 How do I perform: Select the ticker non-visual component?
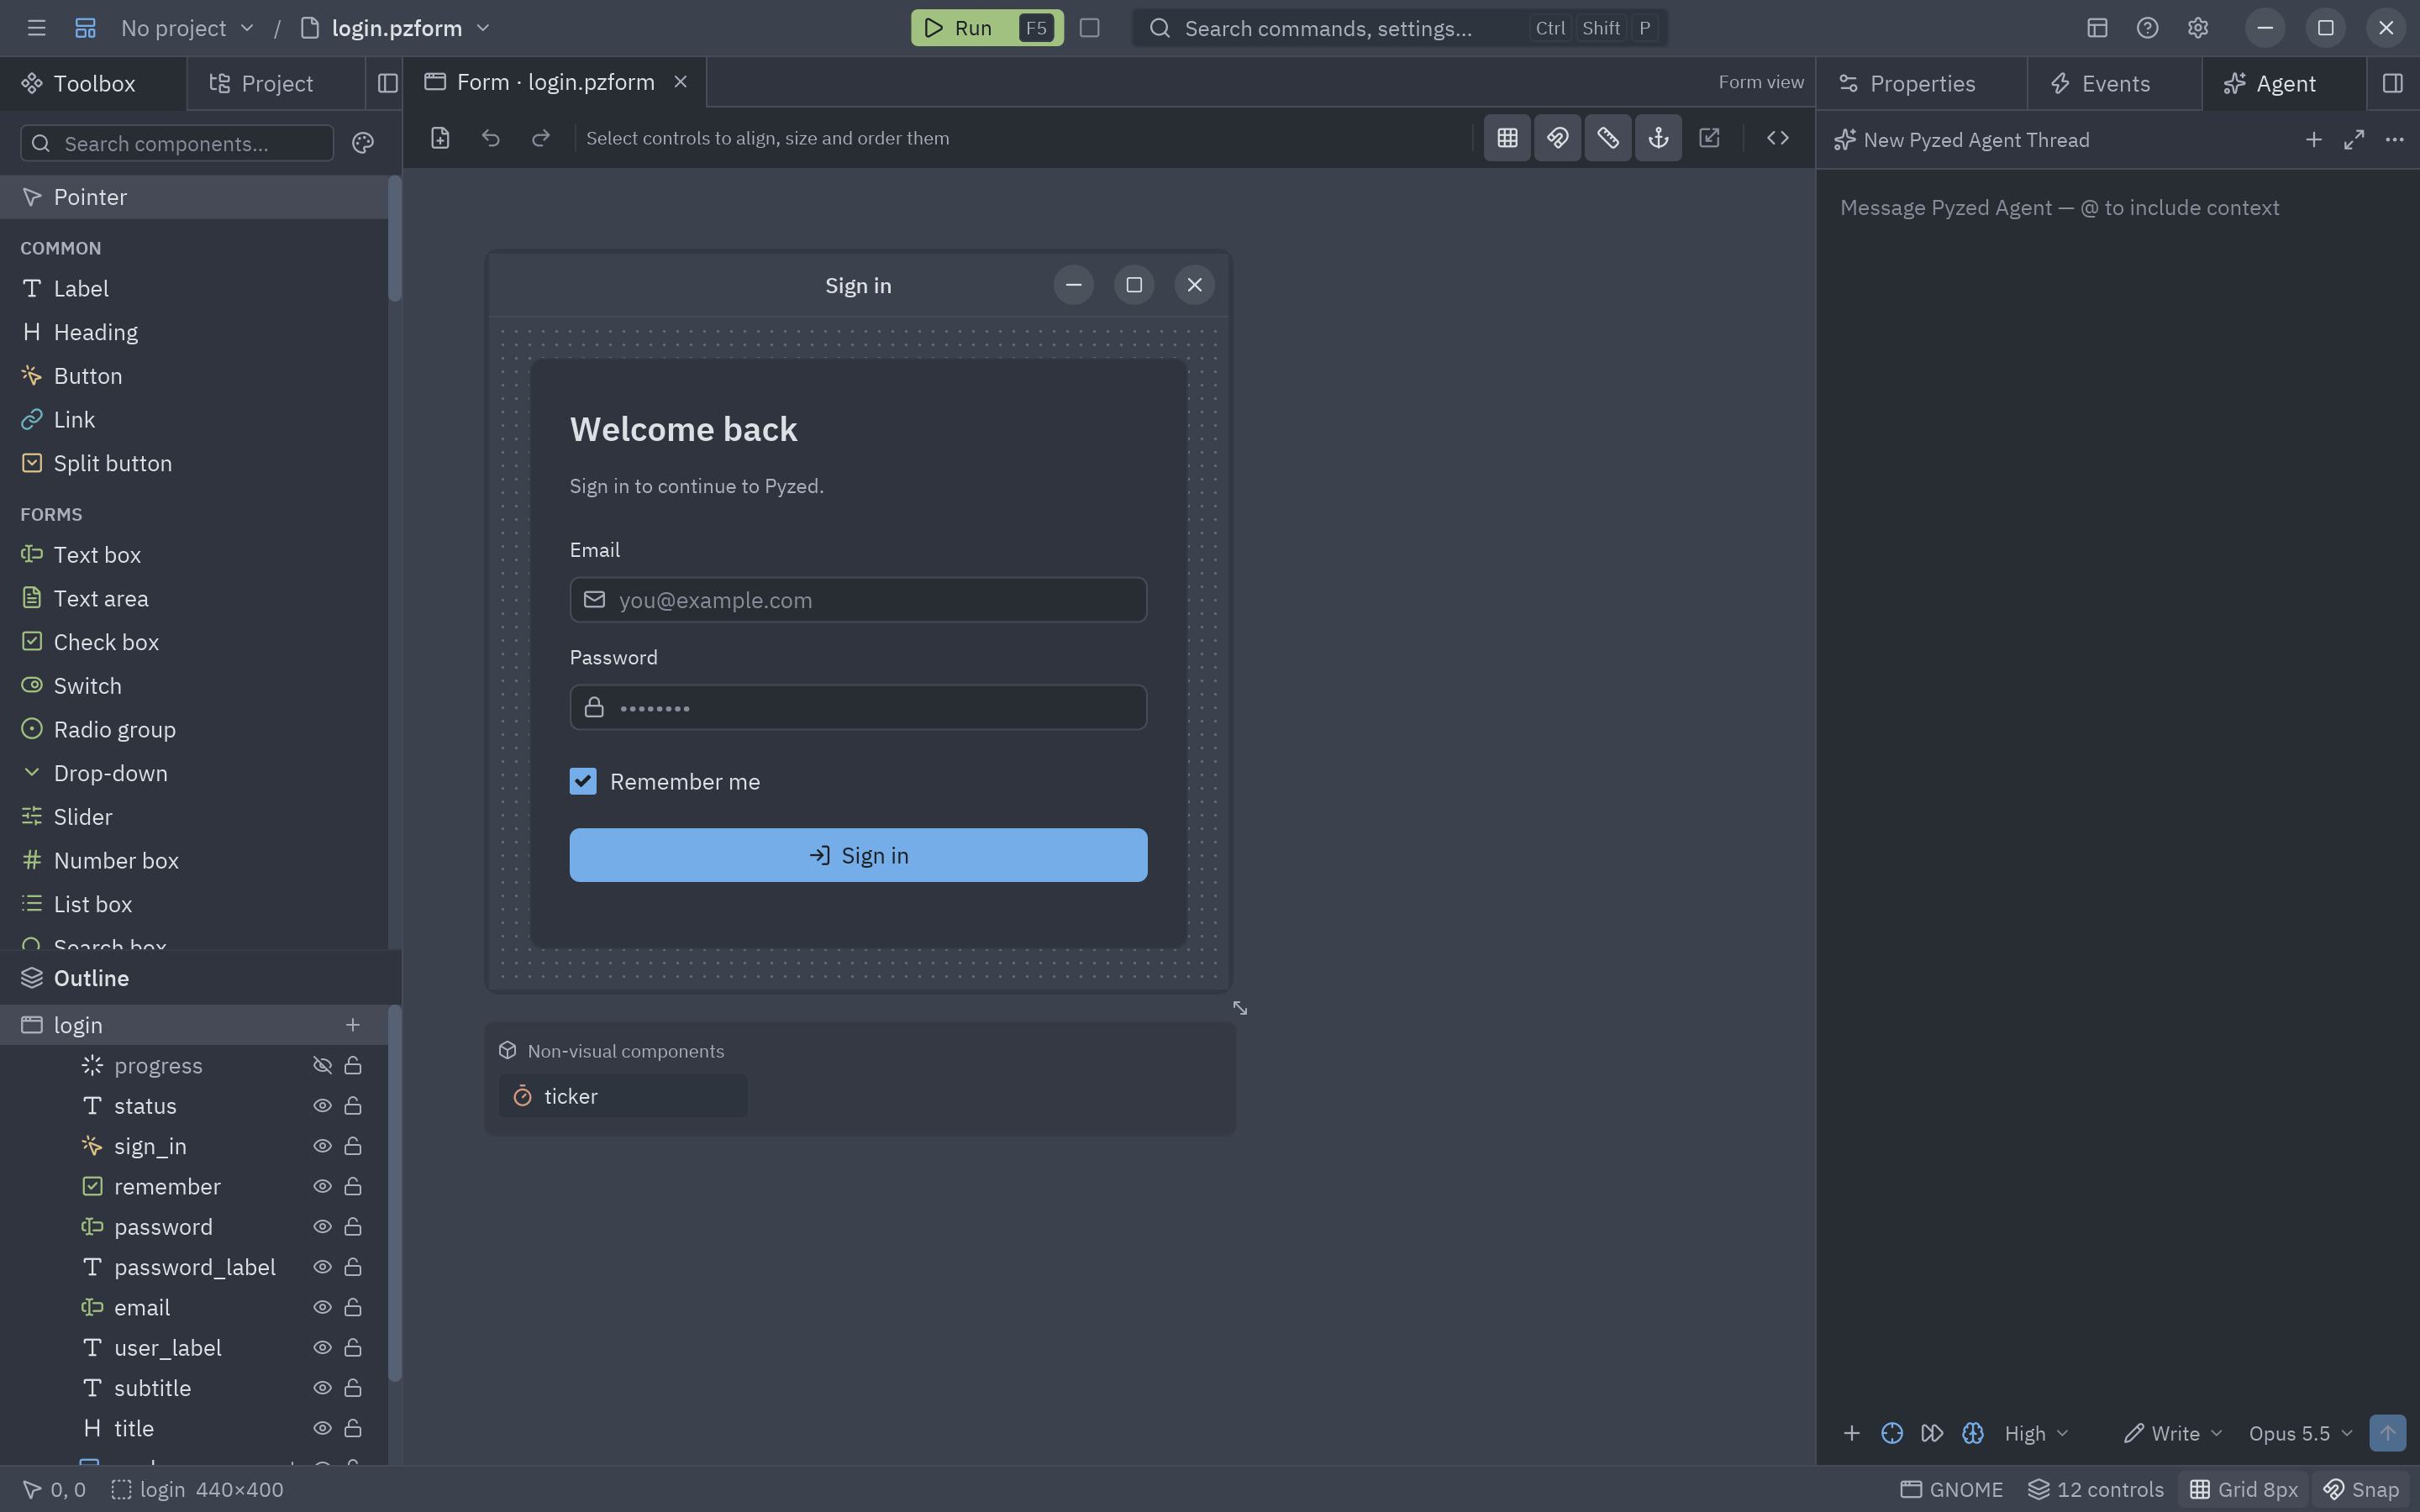tap(622, 1096)
